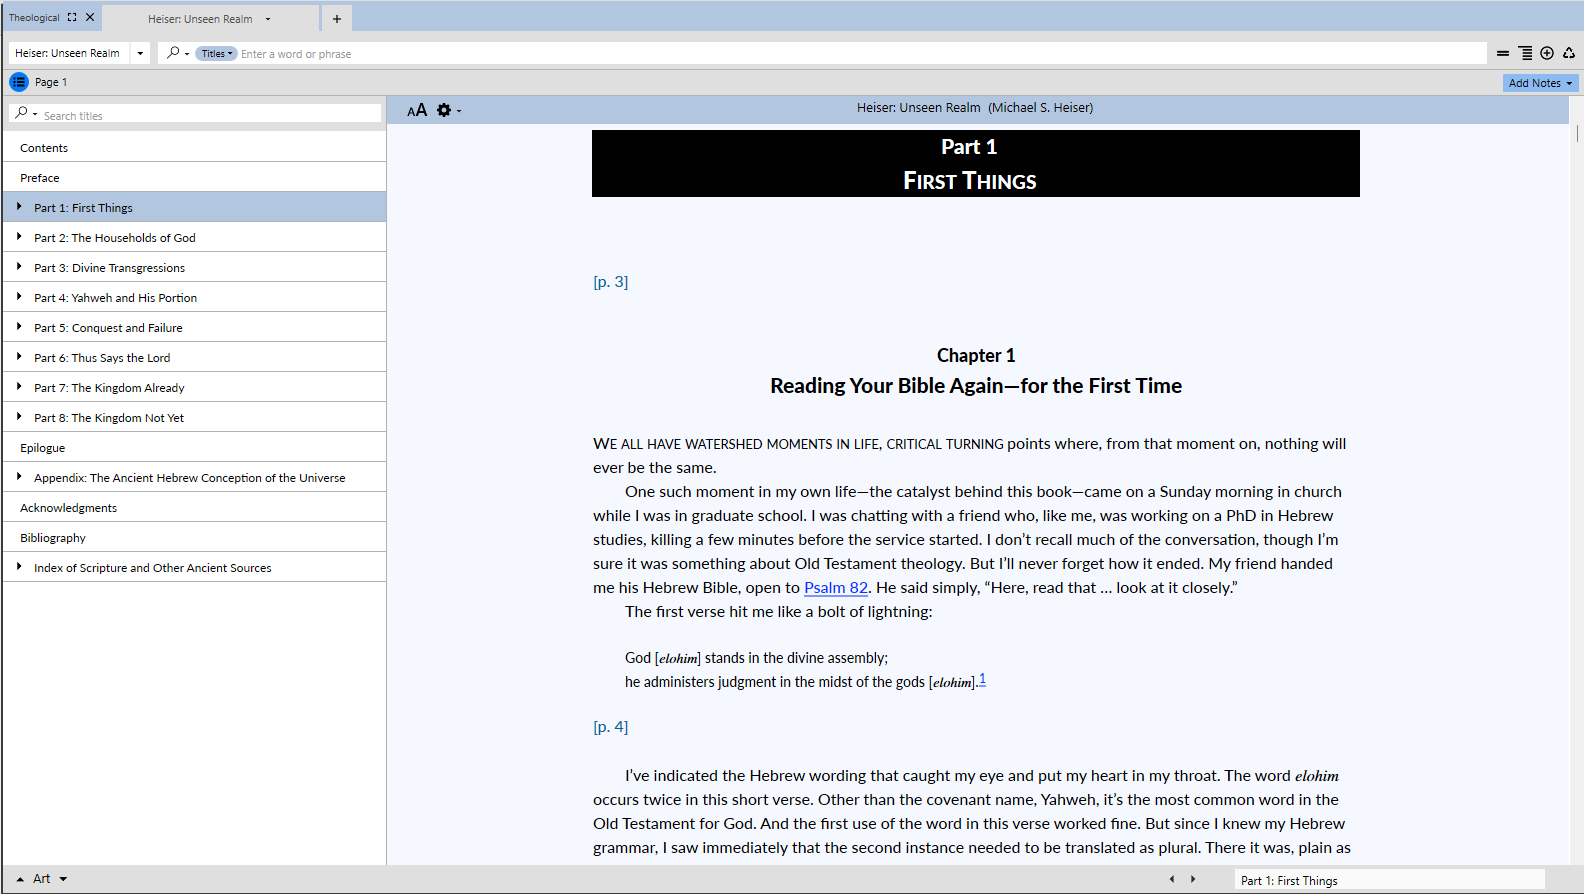The width and height of the screenshot is (1584, 894).
Task: Click the recycle triangle icon
Action: 1569,53
